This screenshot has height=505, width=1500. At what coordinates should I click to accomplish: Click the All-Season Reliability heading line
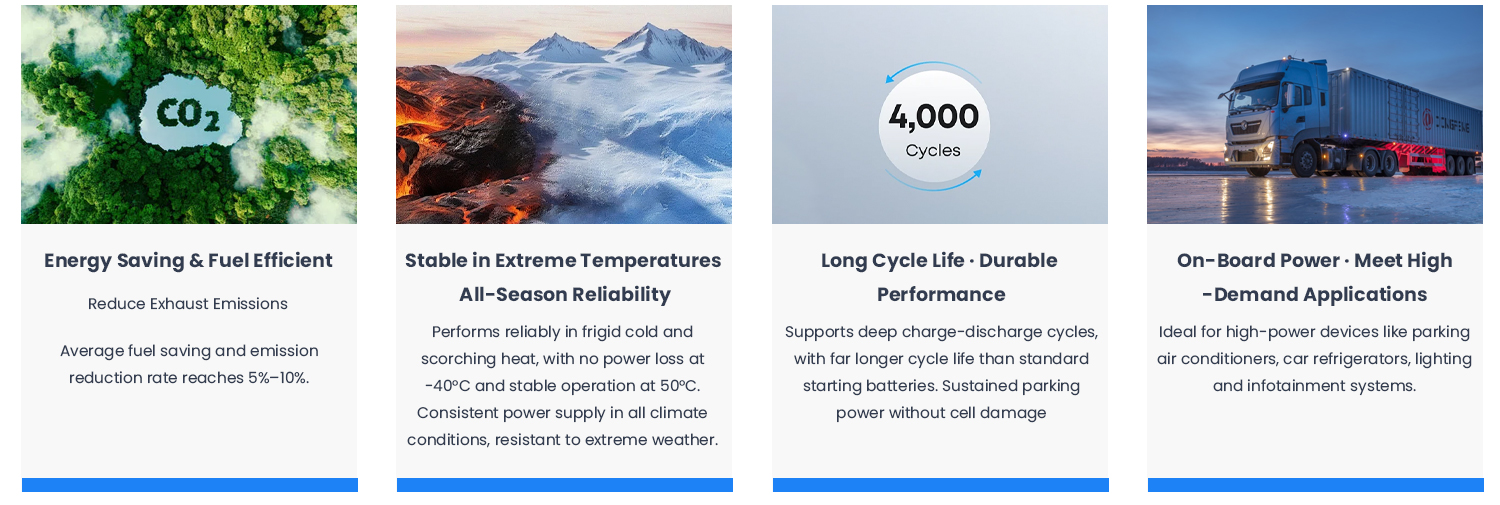[564, 295]
